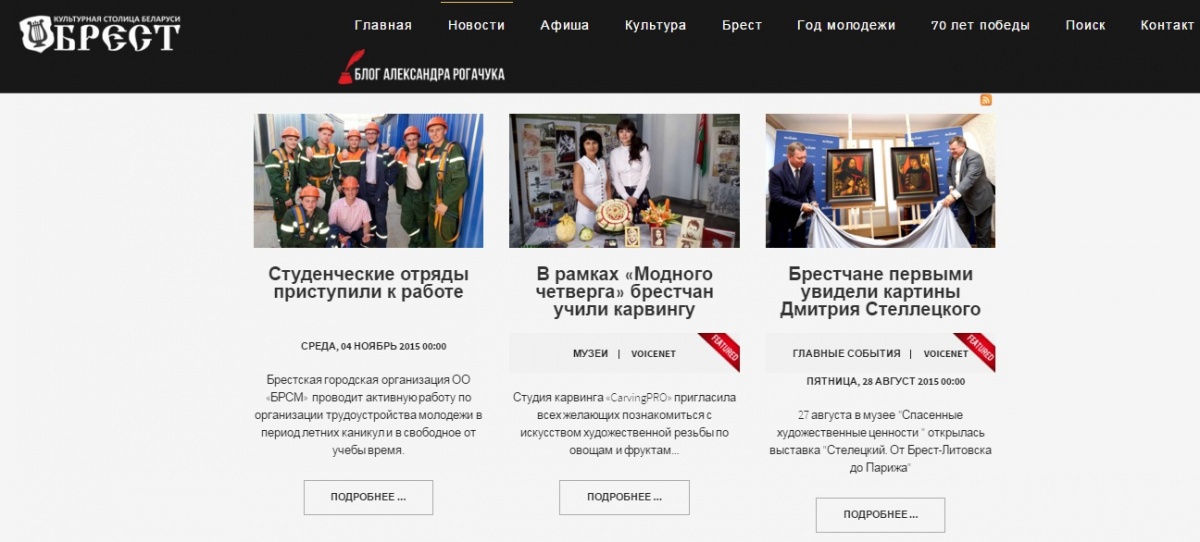Open the carving exhibition photo
Image resolution: width=1200 pixels, height=542 pixels.
(x=624, y=181)
